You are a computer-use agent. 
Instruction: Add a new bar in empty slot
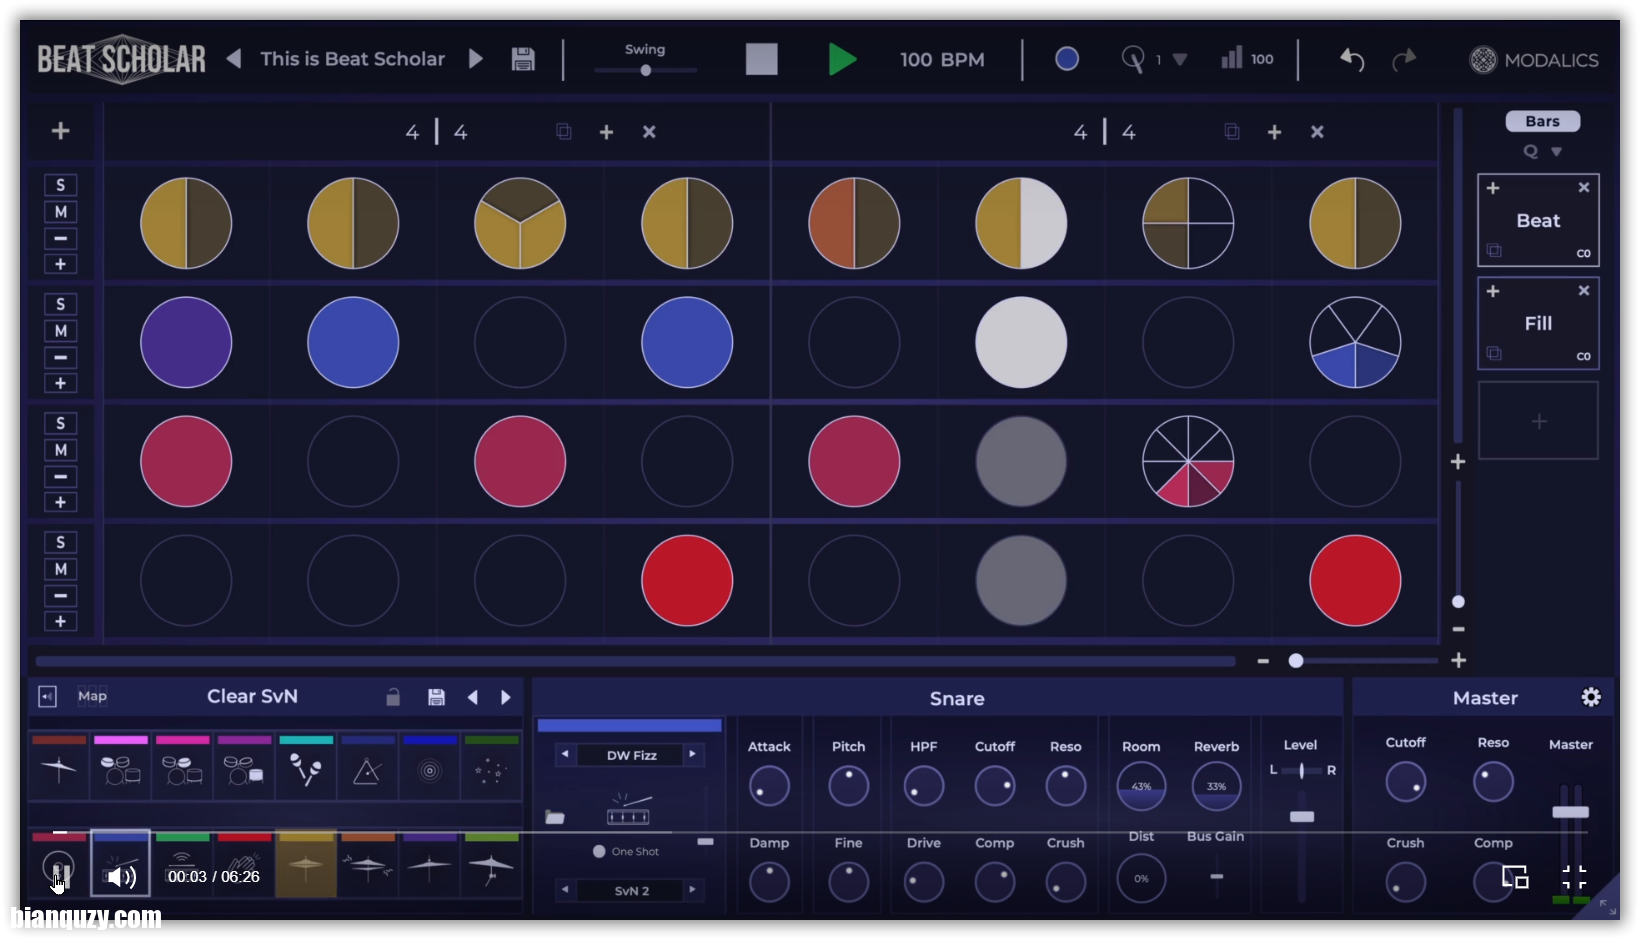(x=1538, y=421)
